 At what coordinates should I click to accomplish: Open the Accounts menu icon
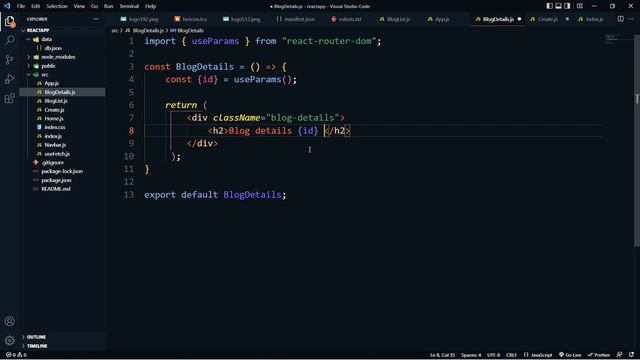10,321
